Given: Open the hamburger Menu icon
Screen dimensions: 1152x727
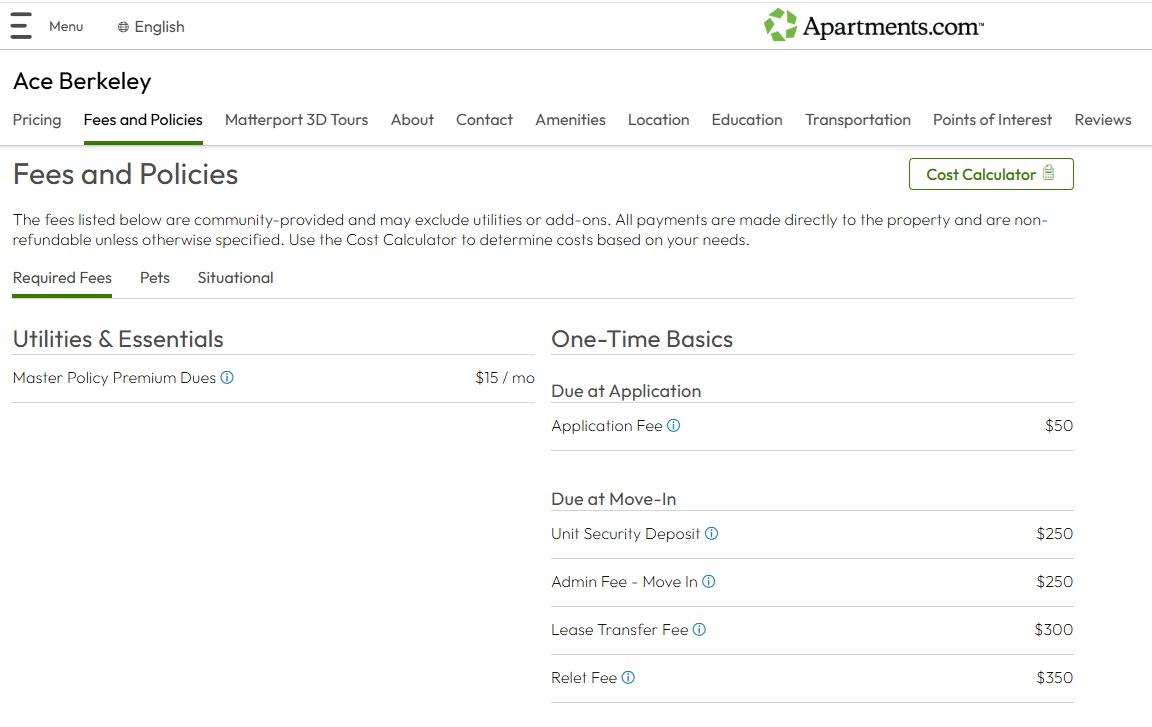Looking at the screenshot, I should [21, 27].
